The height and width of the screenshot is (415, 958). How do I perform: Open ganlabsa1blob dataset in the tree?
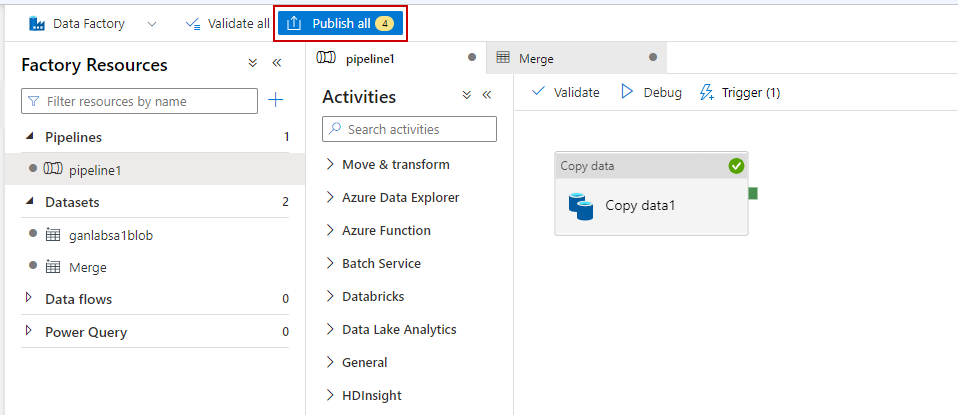point(110,235)
